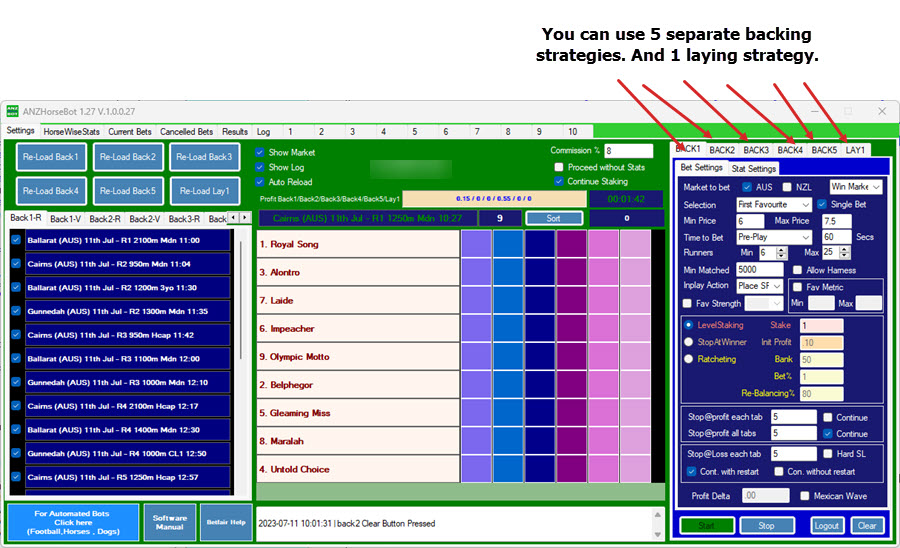Toggle the Show Market checkbox
Viewport: 900px width, 548px height.
pyautogui.click(x=261, y=153)
